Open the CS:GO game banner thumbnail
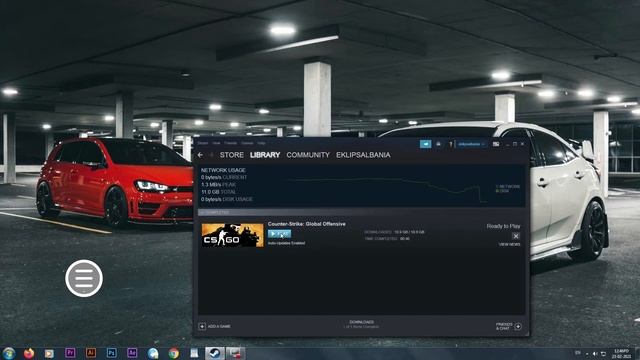This screenshot has width=640, height=360. point(233,235)
